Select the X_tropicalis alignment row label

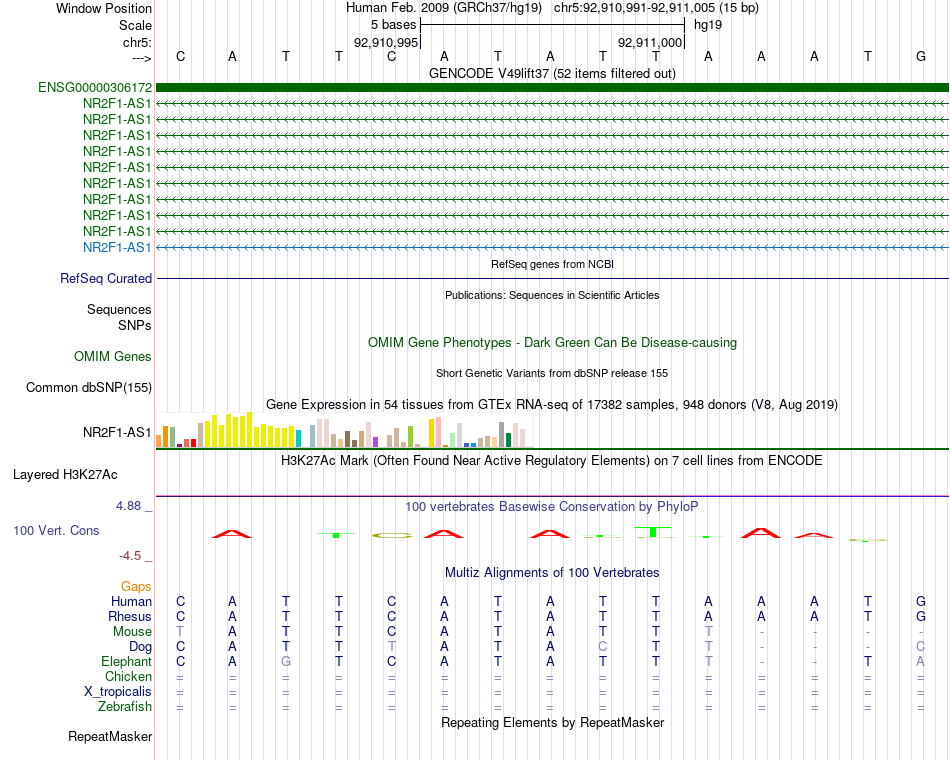118,692
